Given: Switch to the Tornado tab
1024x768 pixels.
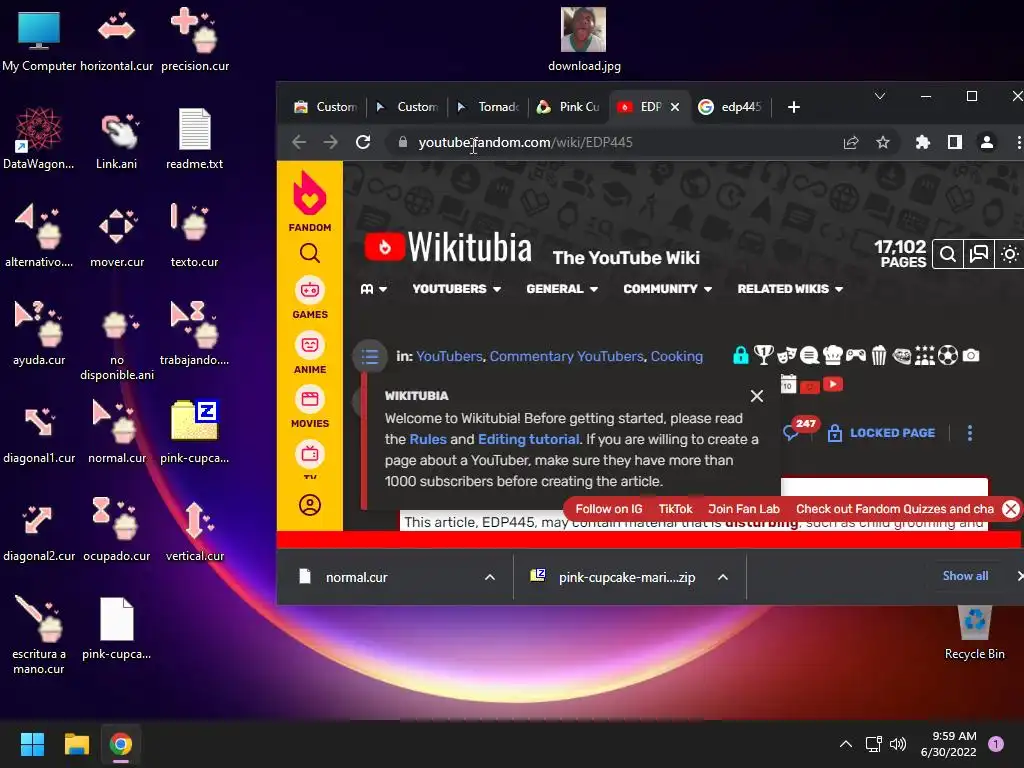Looking at the screenshot, I should (x=488, y=106).
